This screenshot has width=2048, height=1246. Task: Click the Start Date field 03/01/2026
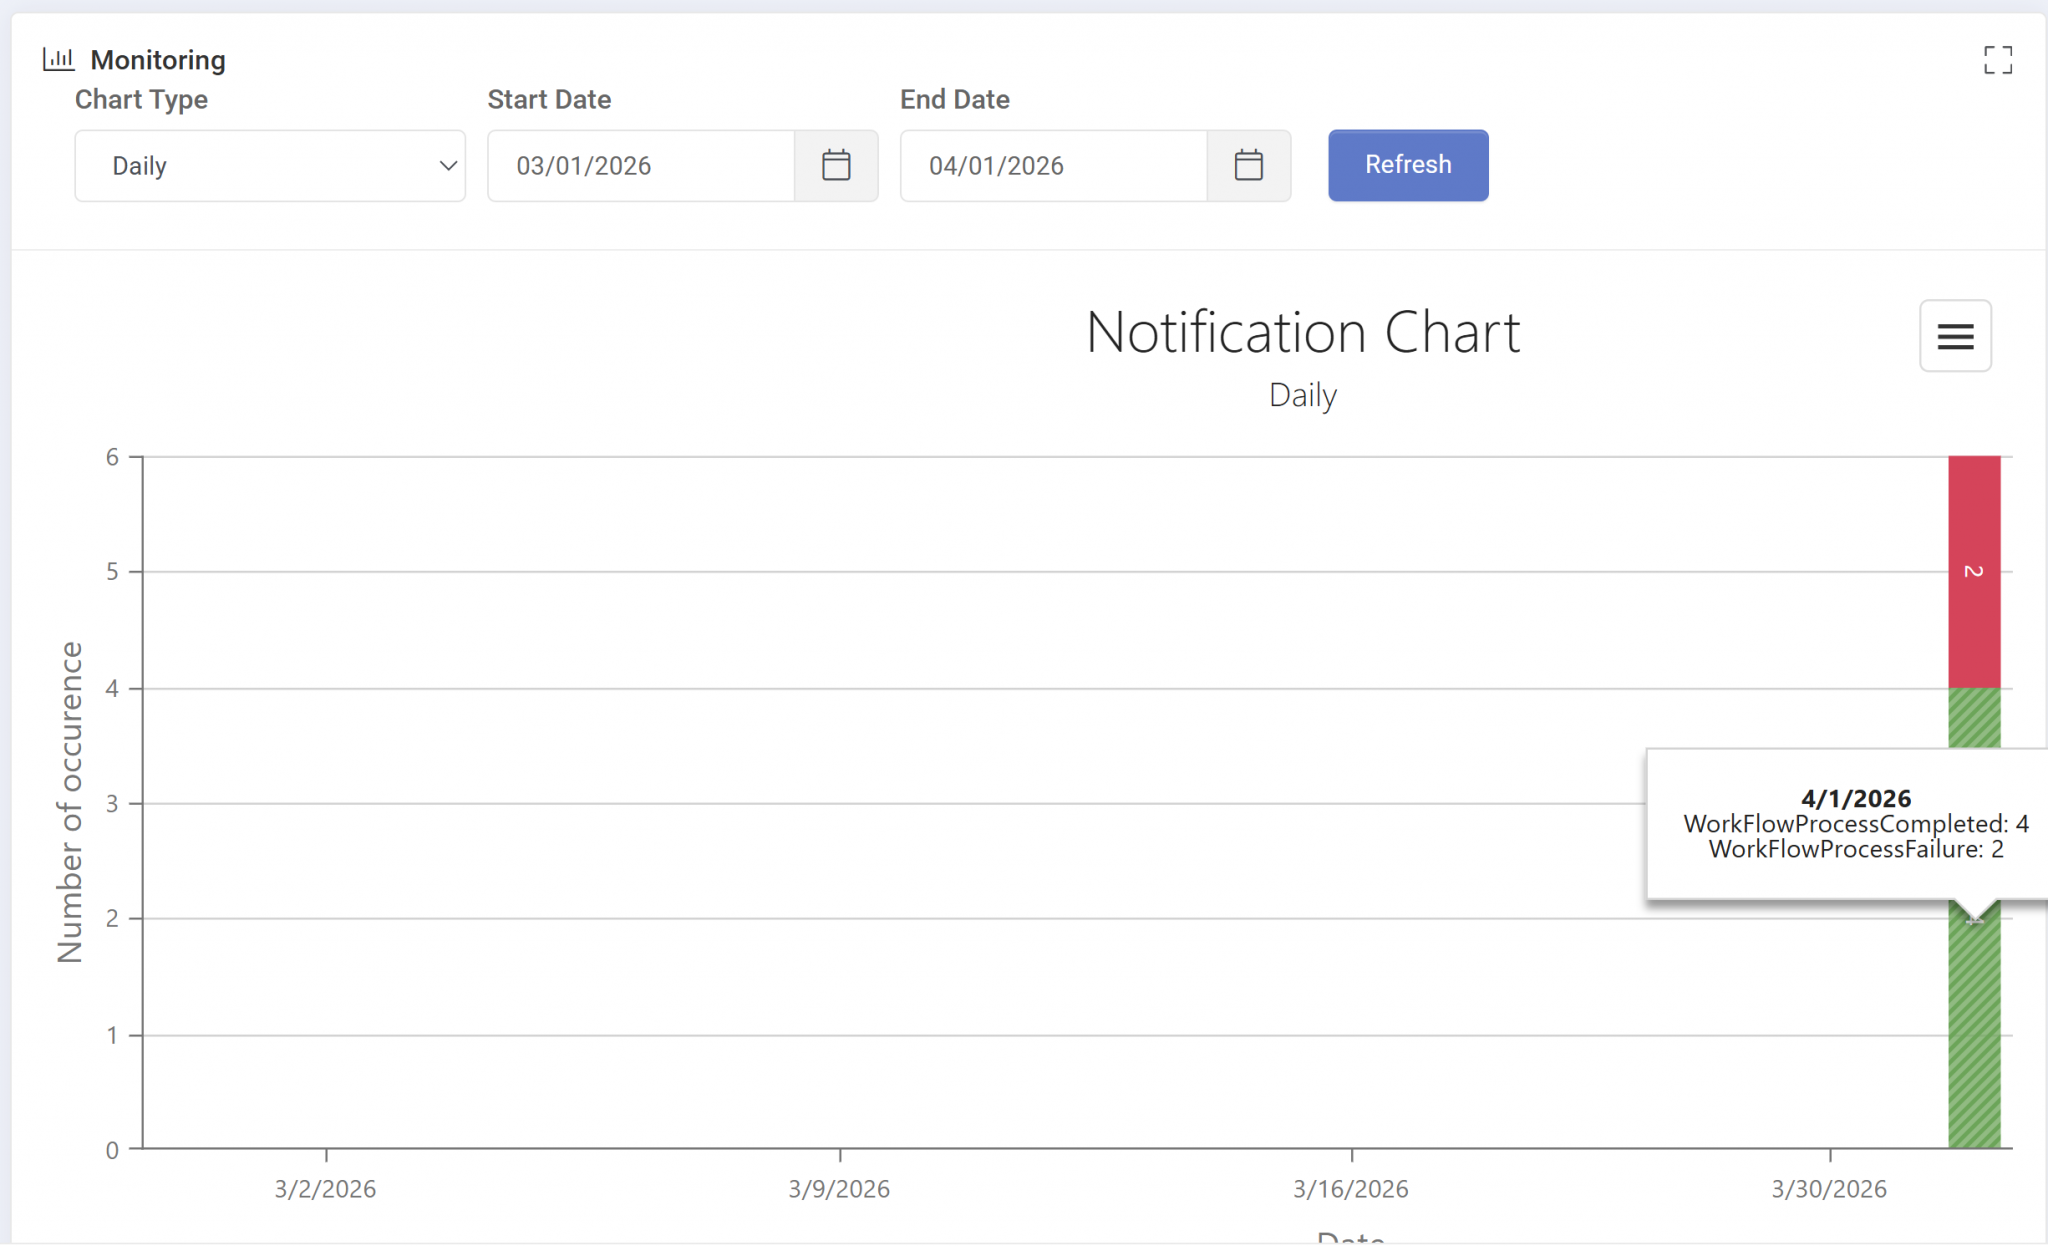point(641,165)
